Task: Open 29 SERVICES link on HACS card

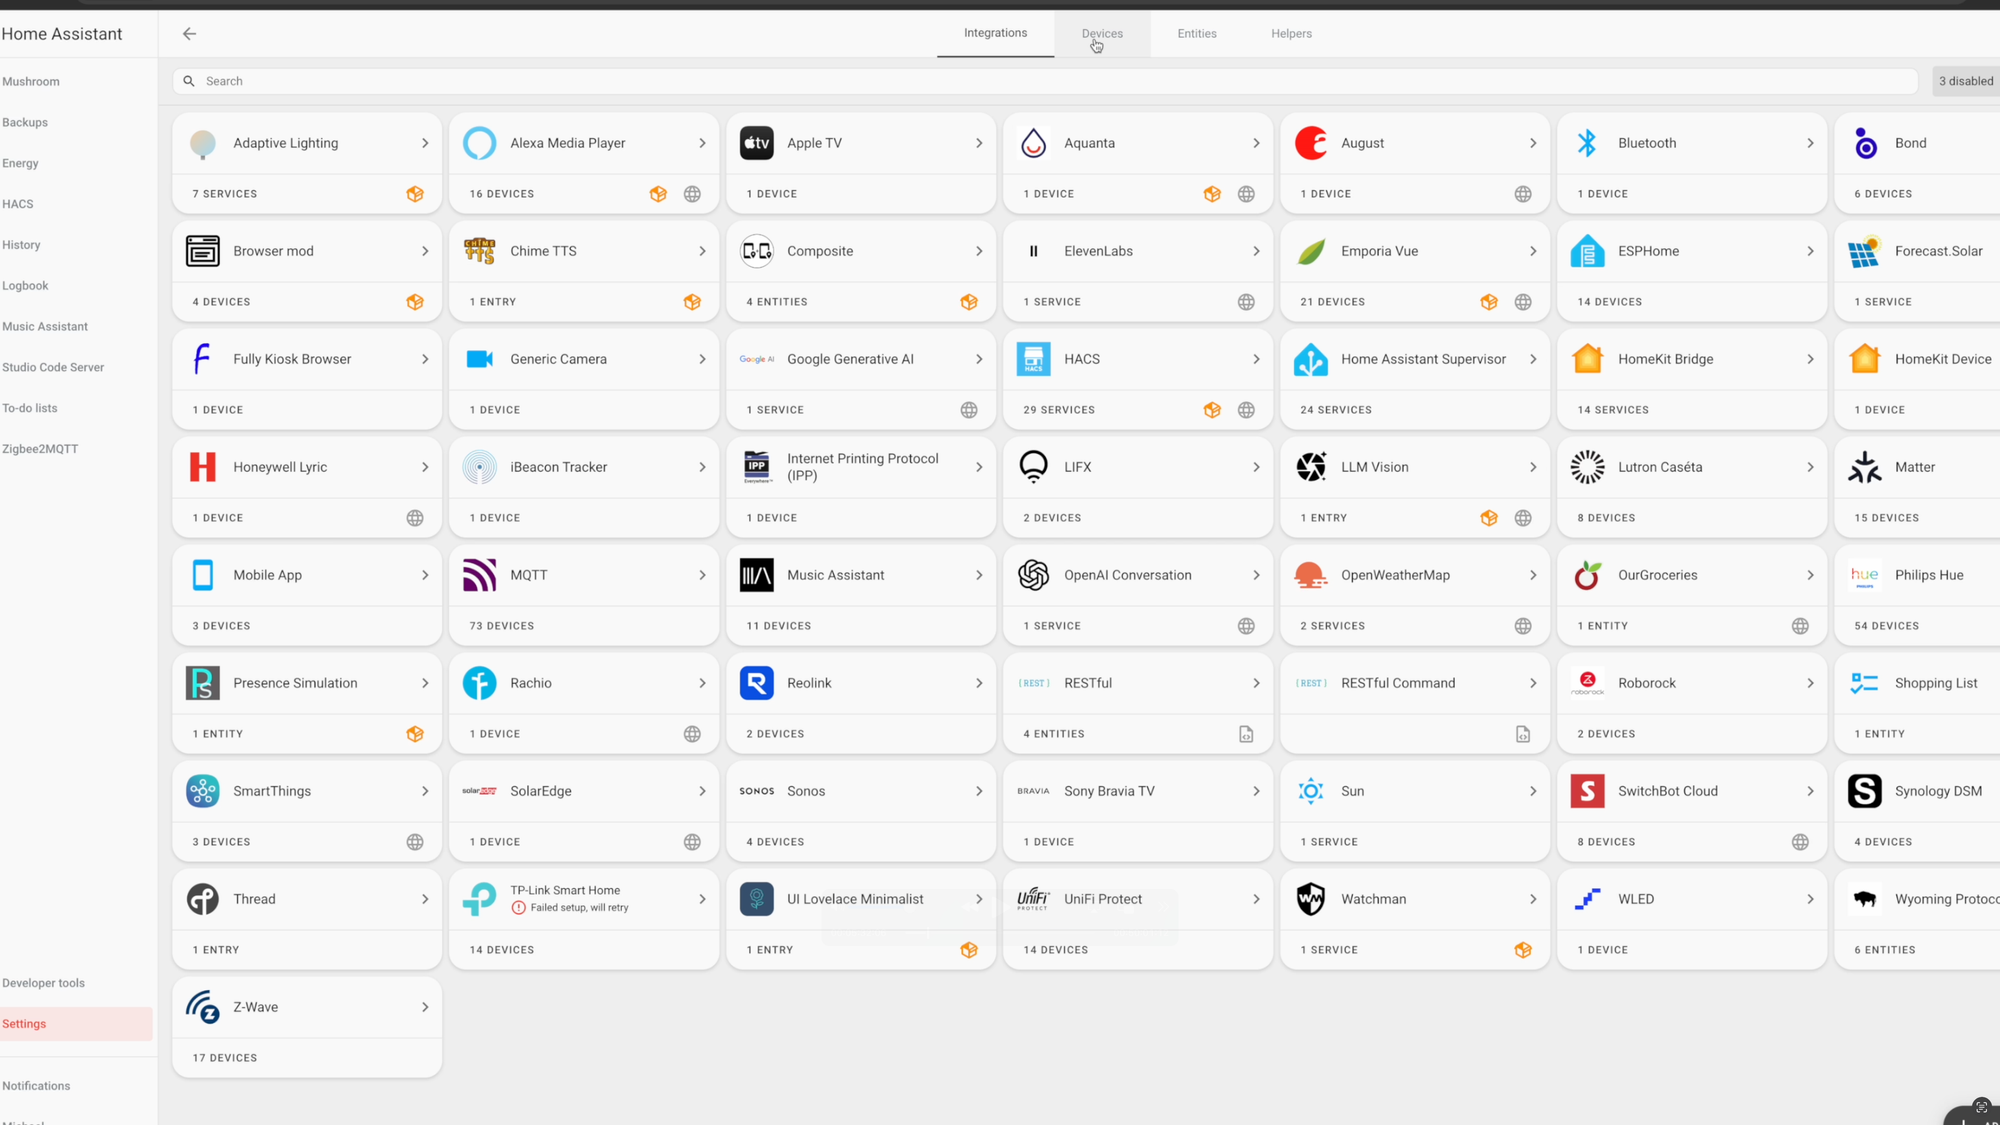Action: pos(1059,410)
